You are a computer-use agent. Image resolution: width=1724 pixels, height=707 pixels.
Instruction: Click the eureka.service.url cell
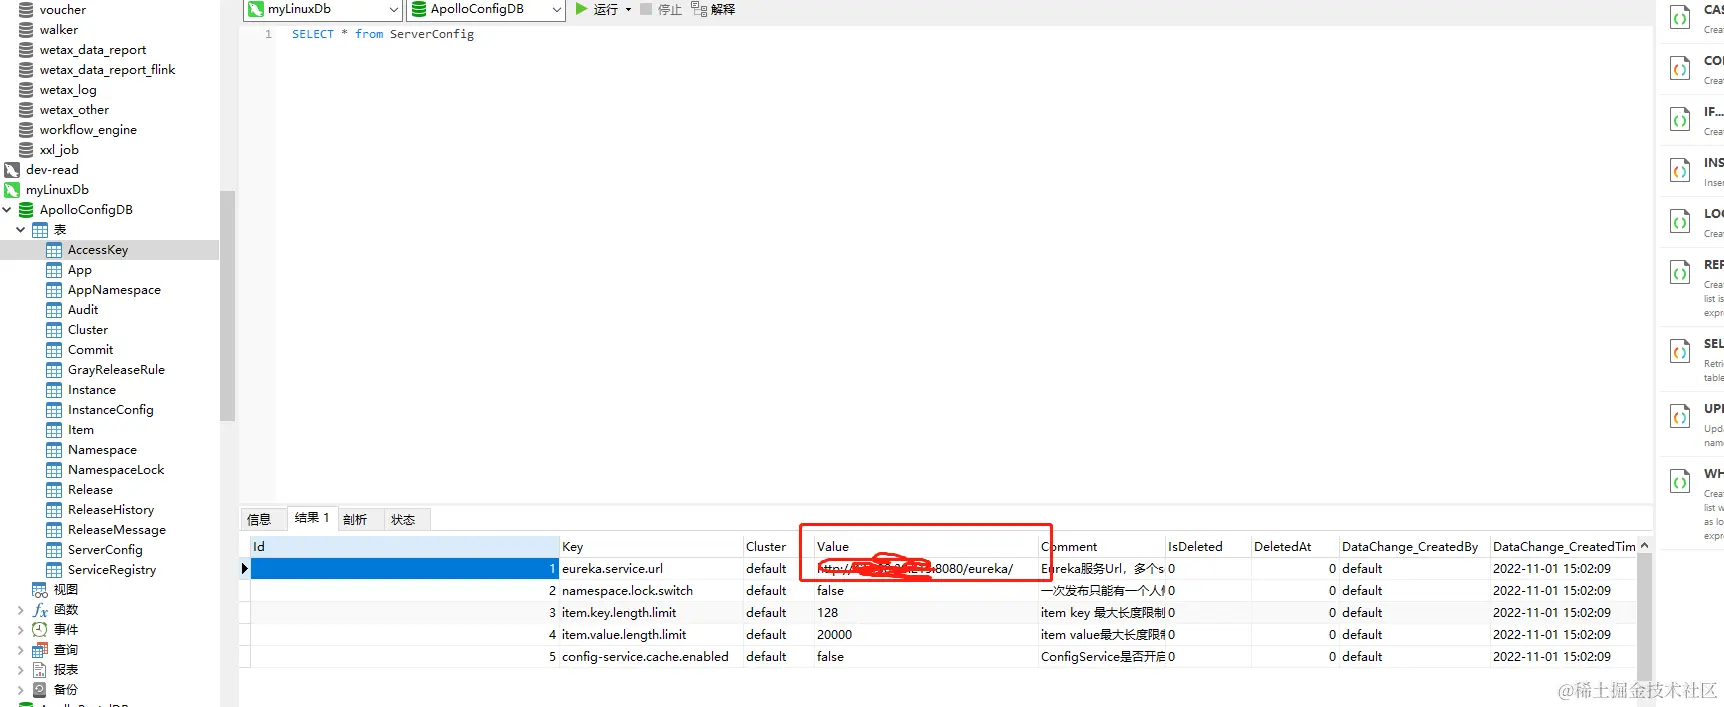(650, 569)
